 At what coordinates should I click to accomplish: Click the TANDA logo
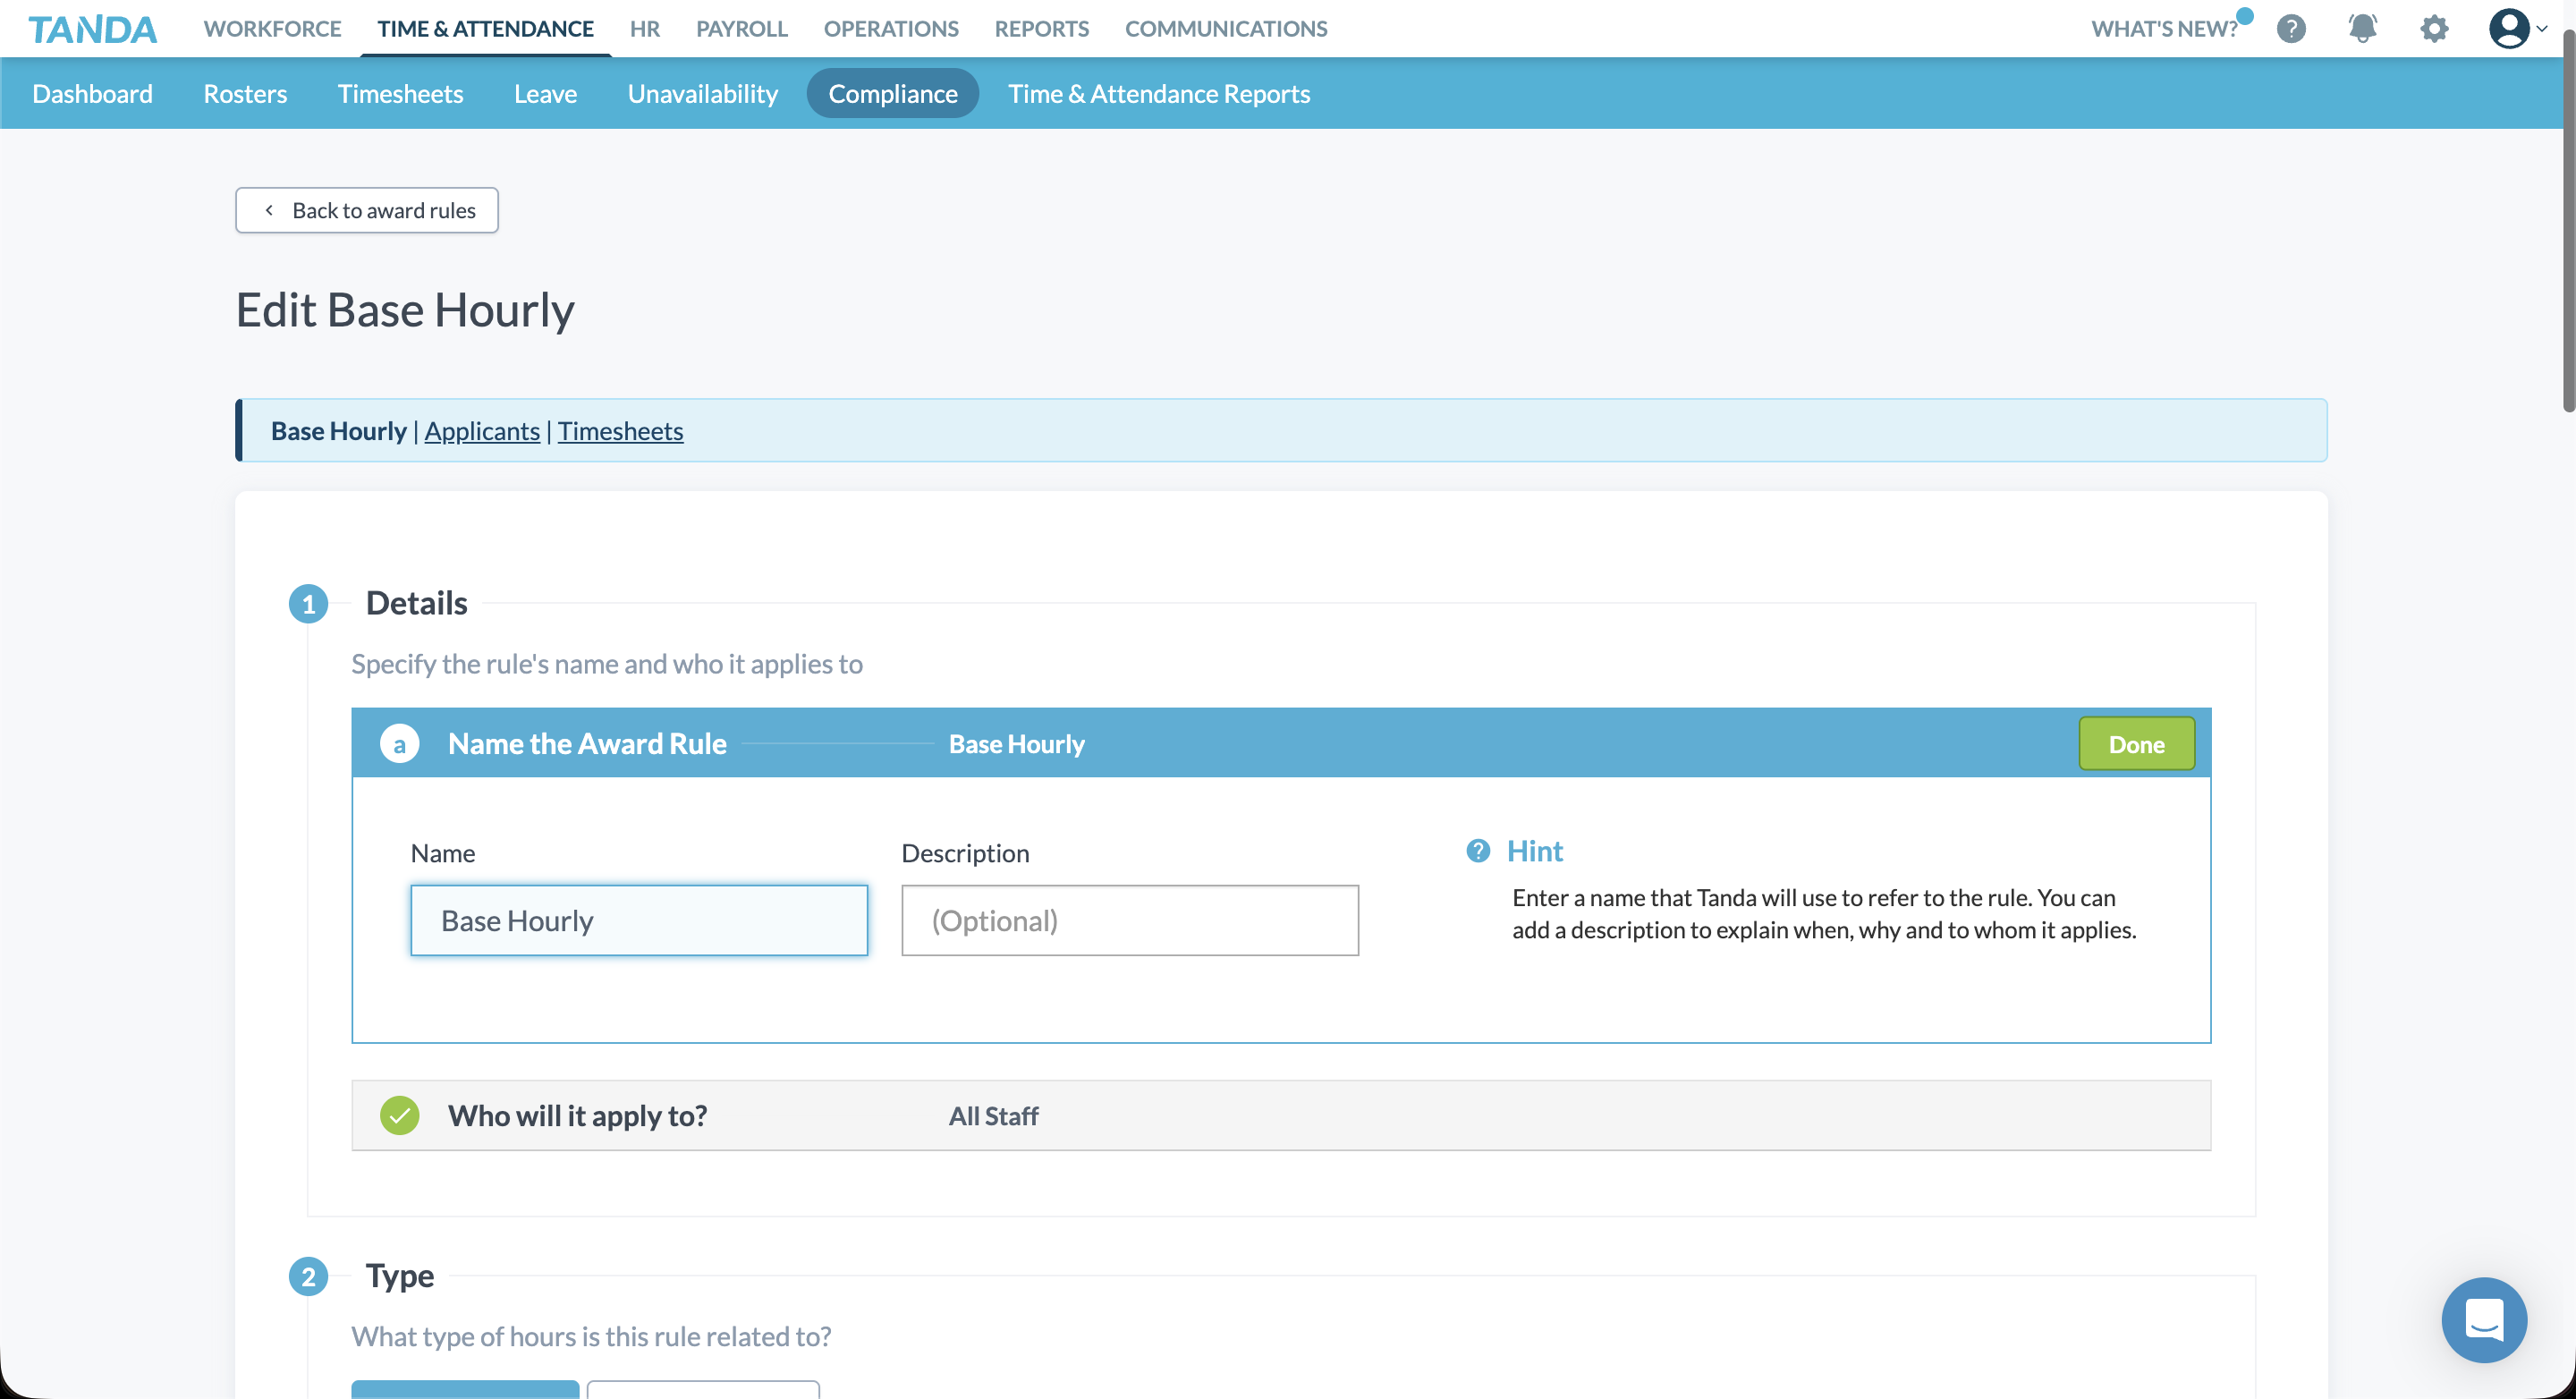point(92,28)
